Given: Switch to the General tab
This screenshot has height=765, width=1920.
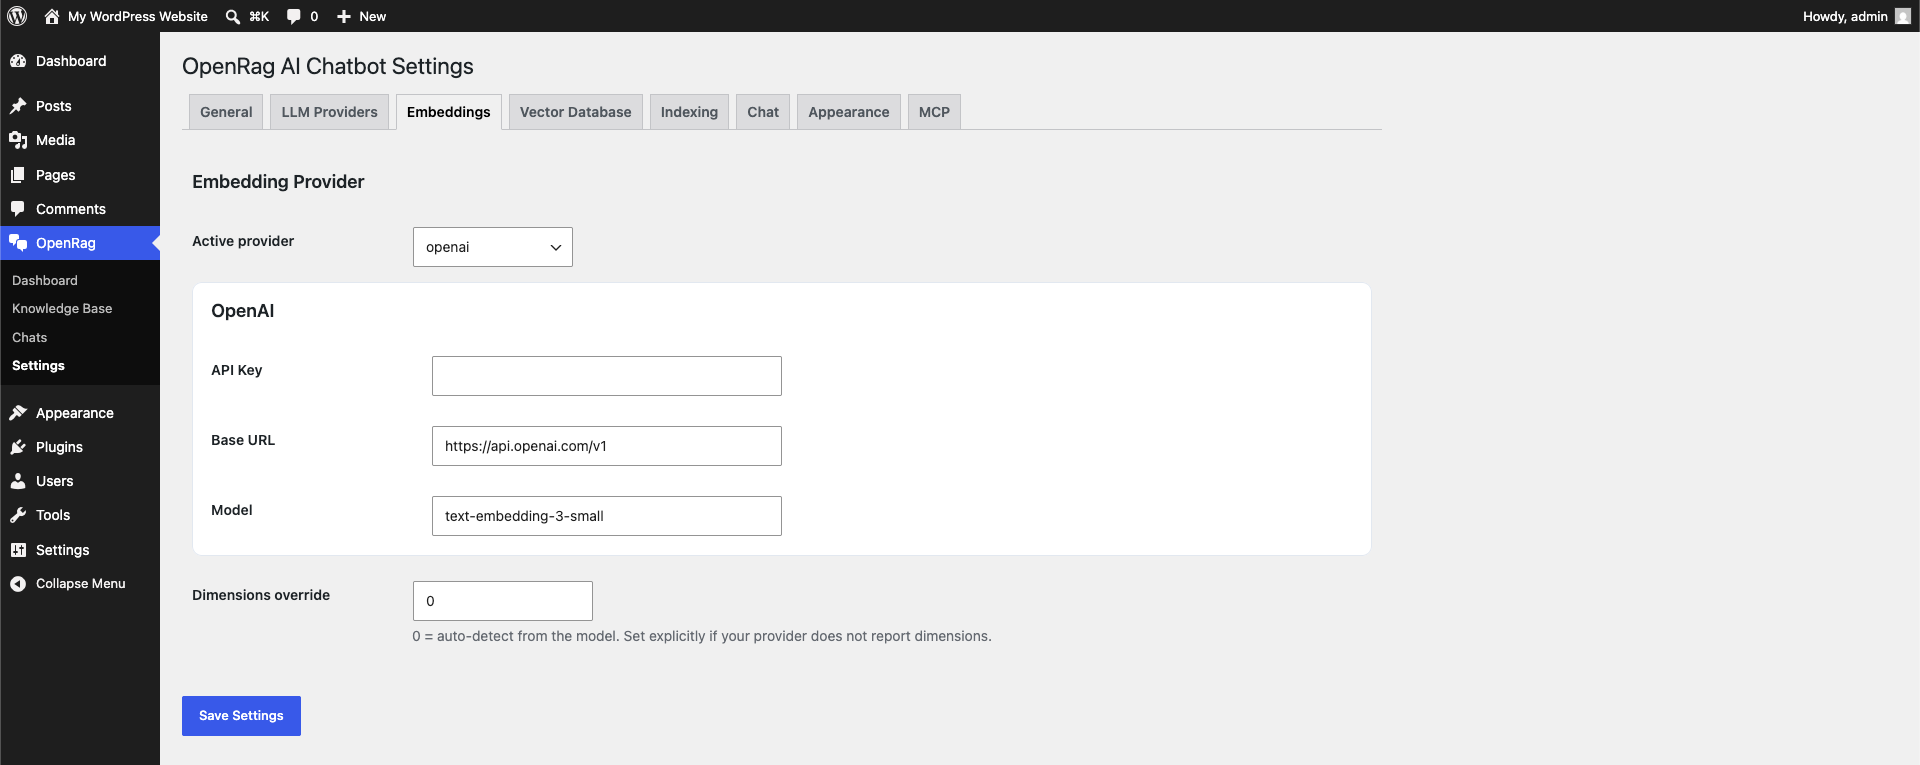Looking at the screenshot, I should (x=226, y=112).
